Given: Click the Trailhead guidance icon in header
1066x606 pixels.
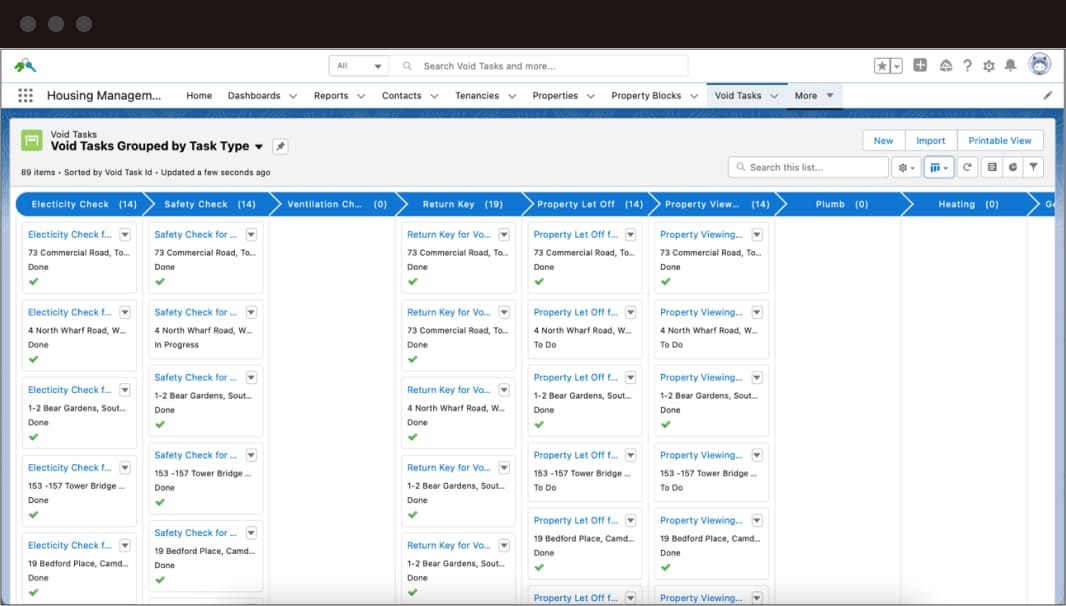Looking at the screenshot, I should (x=946, y=65).
